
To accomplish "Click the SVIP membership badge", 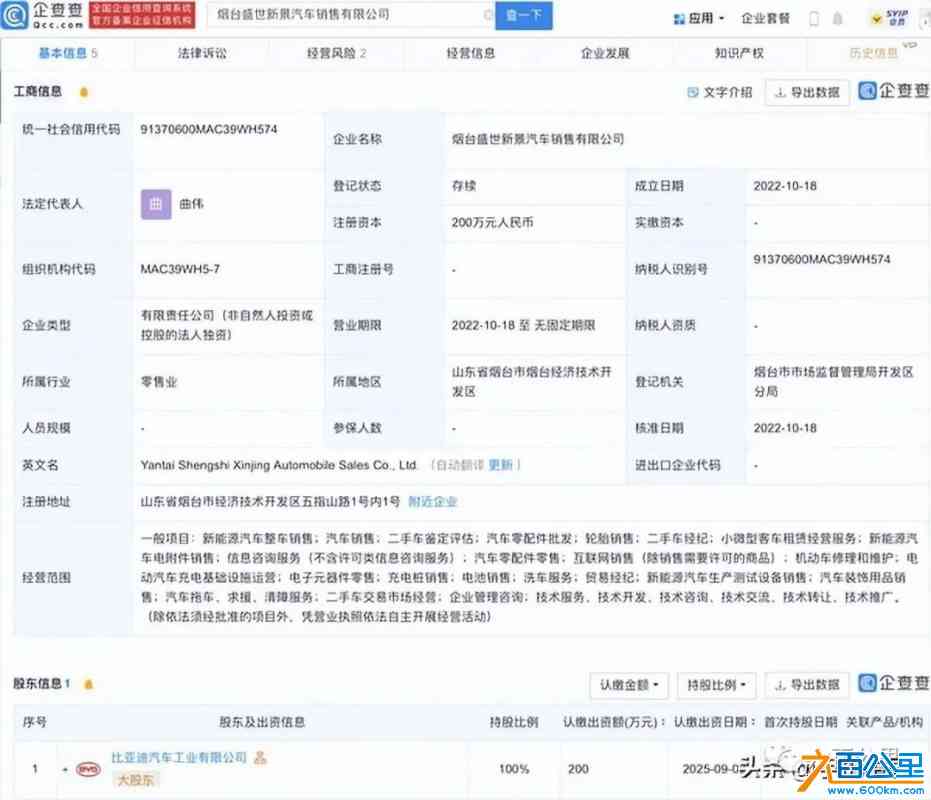I will pyautogui.click(x=889, y=18).
